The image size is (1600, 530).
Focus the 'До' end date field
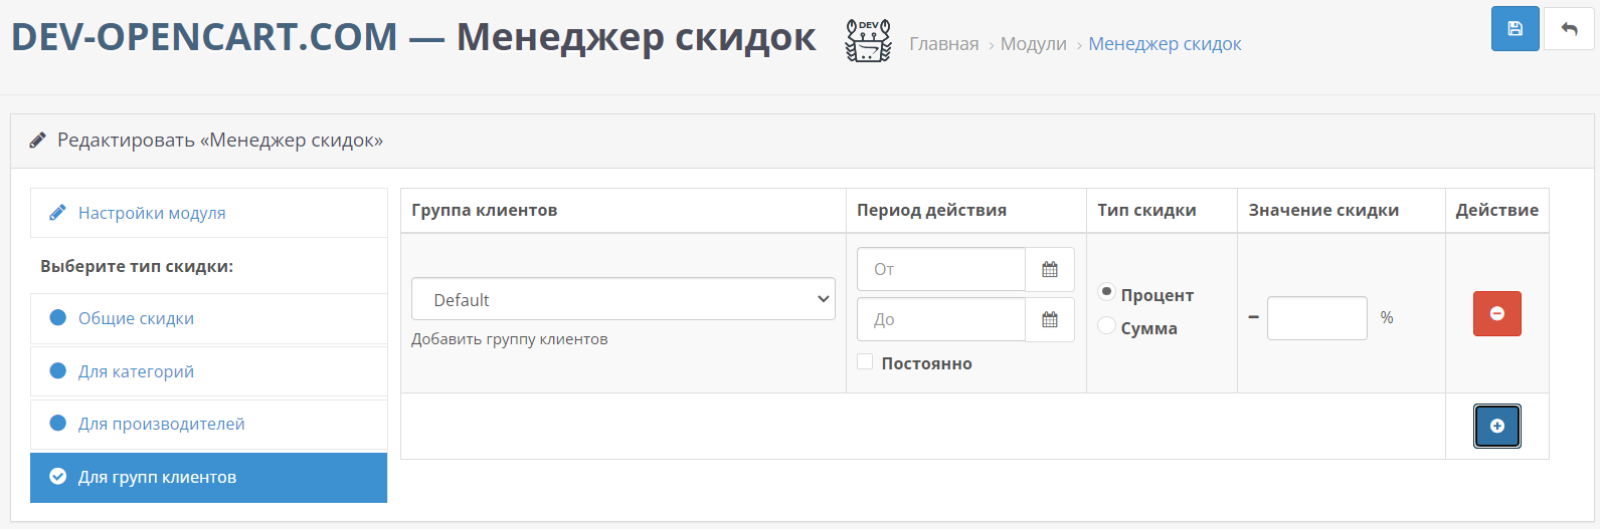(941, 320)
